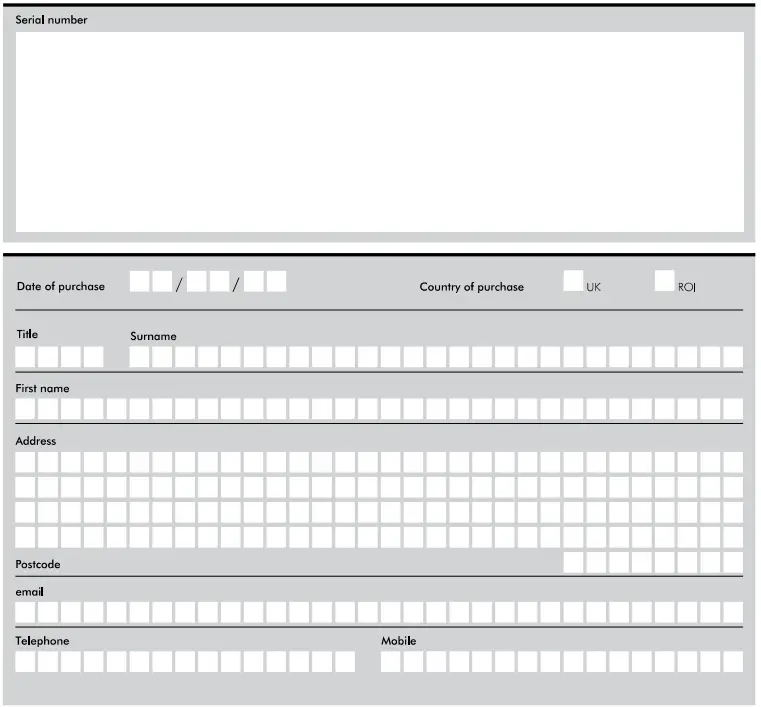Click the Serial number label
The height and width of the screenshot is (707, 761).
pos(51,20)
